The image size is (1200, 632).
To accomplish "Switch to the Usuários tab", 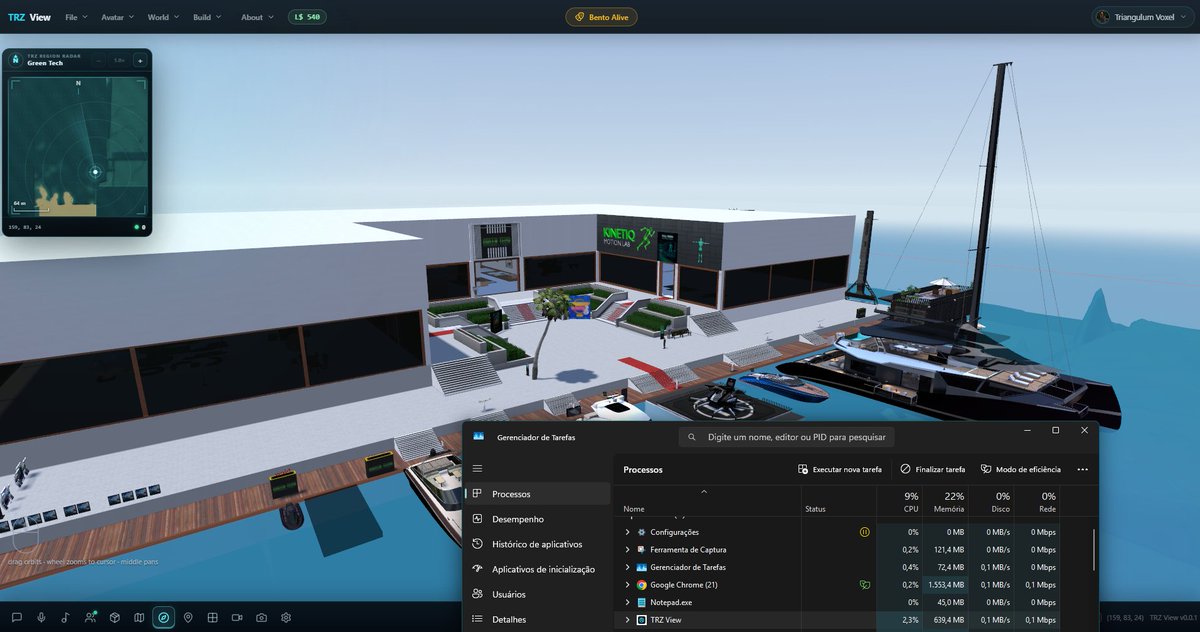I will [x=538, y=594].
